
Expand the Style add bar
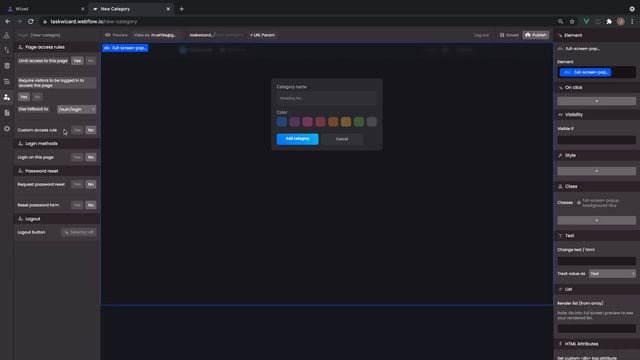(596, 171)
